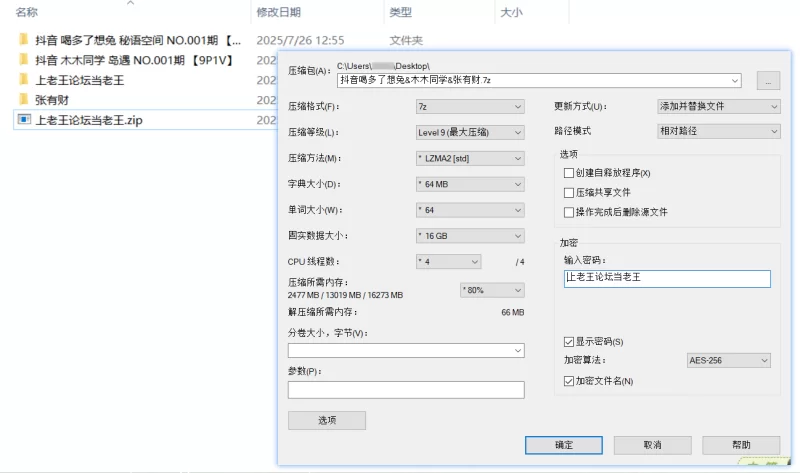Expand the 压缩等级 Level 9 dropdown
Image resolution: width=800 pixels, height=473 pixels.
coord(470,133)
